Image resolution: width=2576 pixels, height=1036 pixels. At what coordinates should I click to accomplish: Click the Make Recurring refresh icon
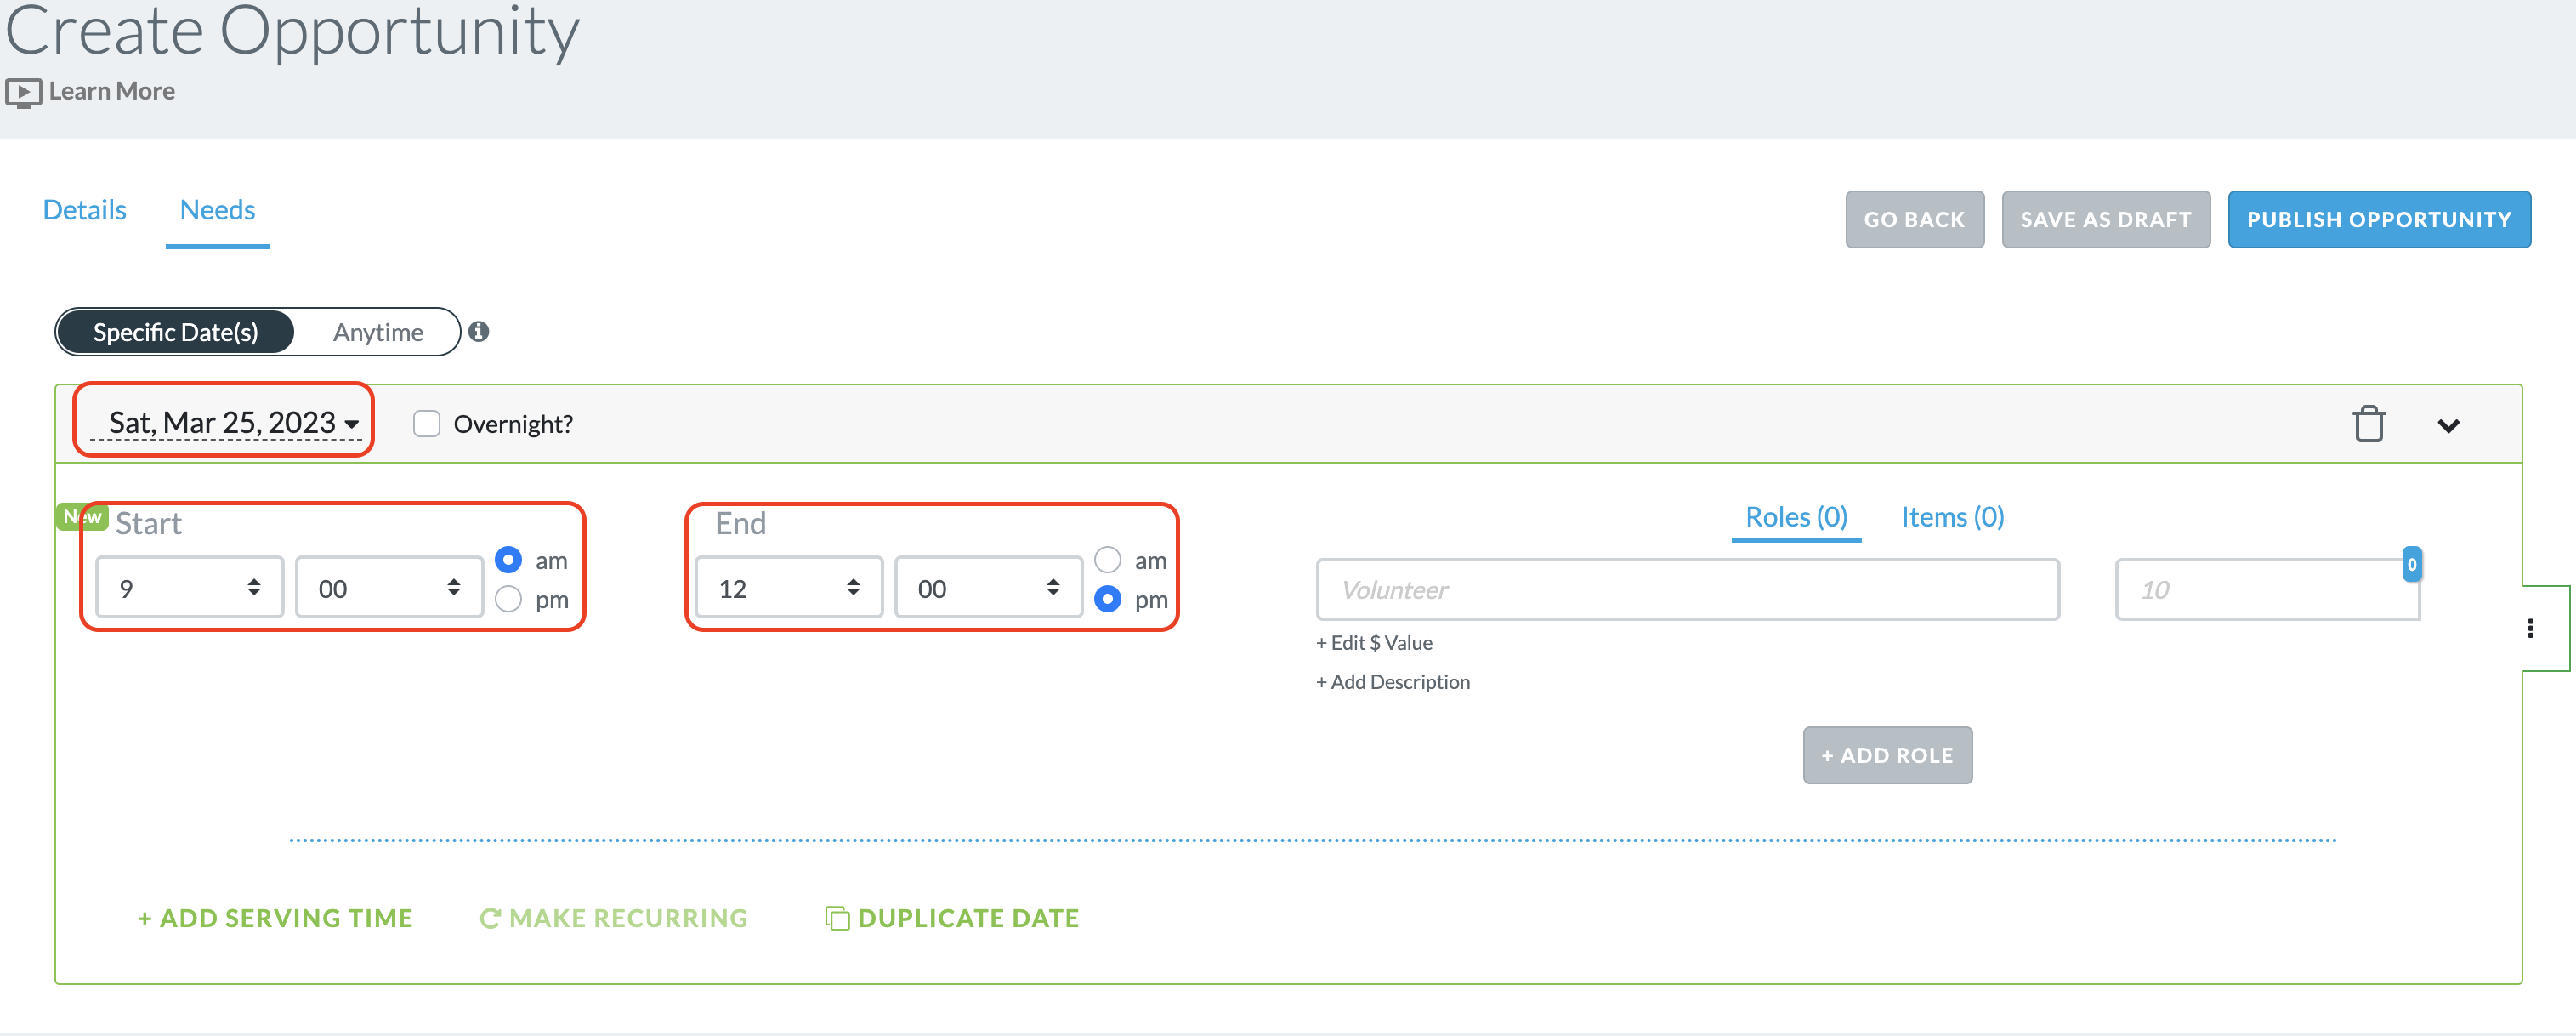click(x=490, y=918)
